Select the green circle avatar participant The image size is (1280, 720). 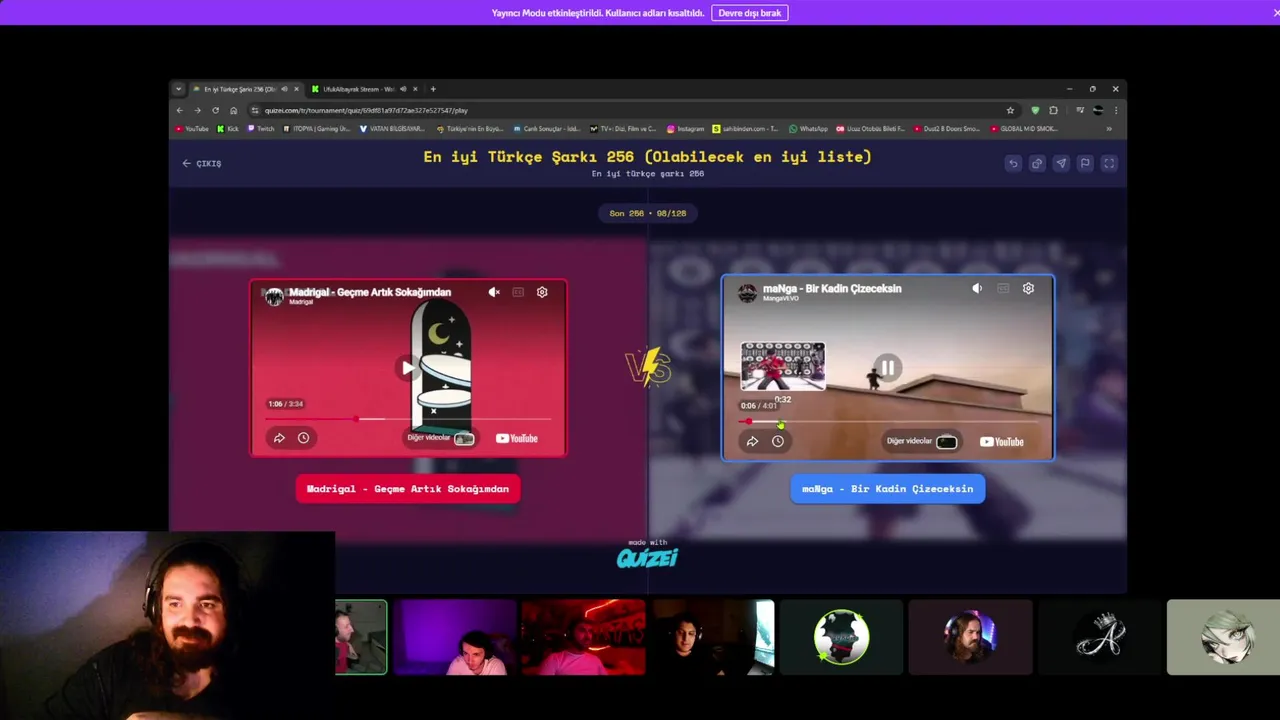(841, 637)
